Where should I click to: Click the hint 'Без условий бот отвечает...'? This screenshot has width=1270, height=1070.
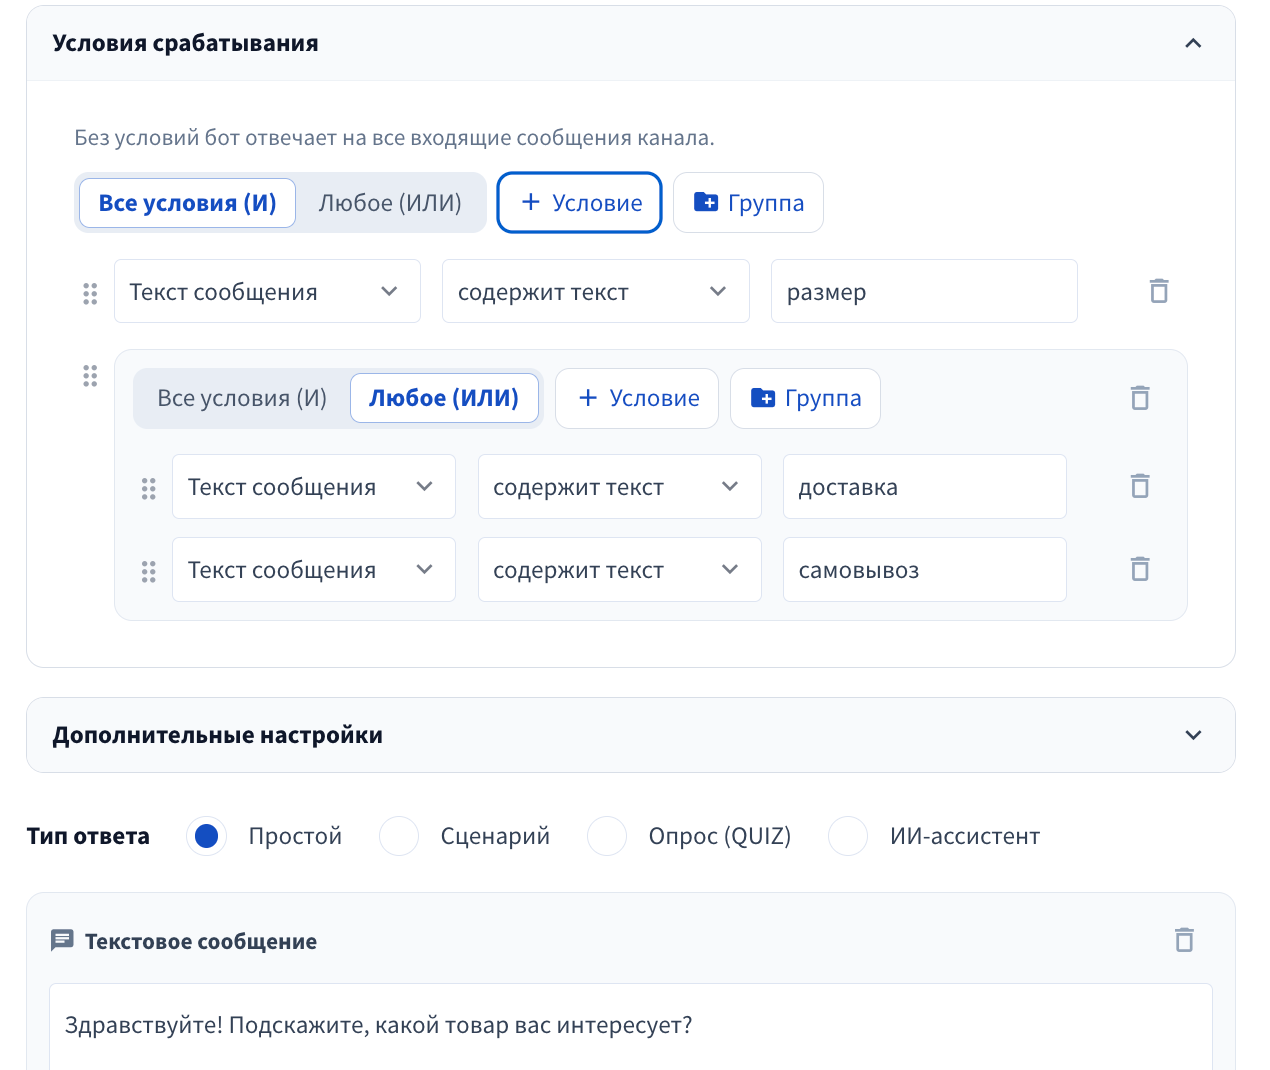click(x=394, y=138)
